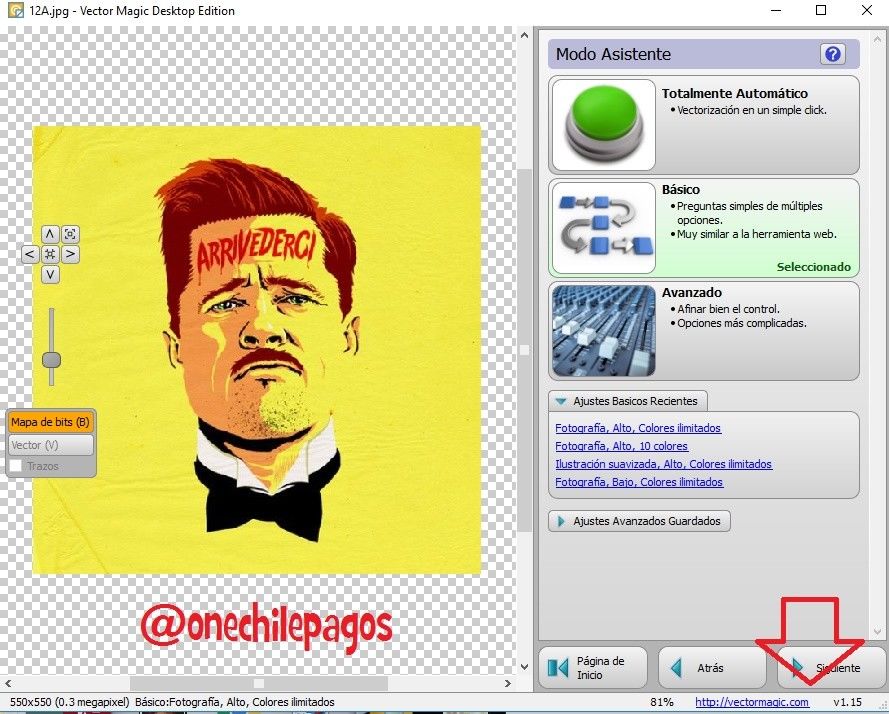Switch view to Mapa de bits (B)

(50, 421)
